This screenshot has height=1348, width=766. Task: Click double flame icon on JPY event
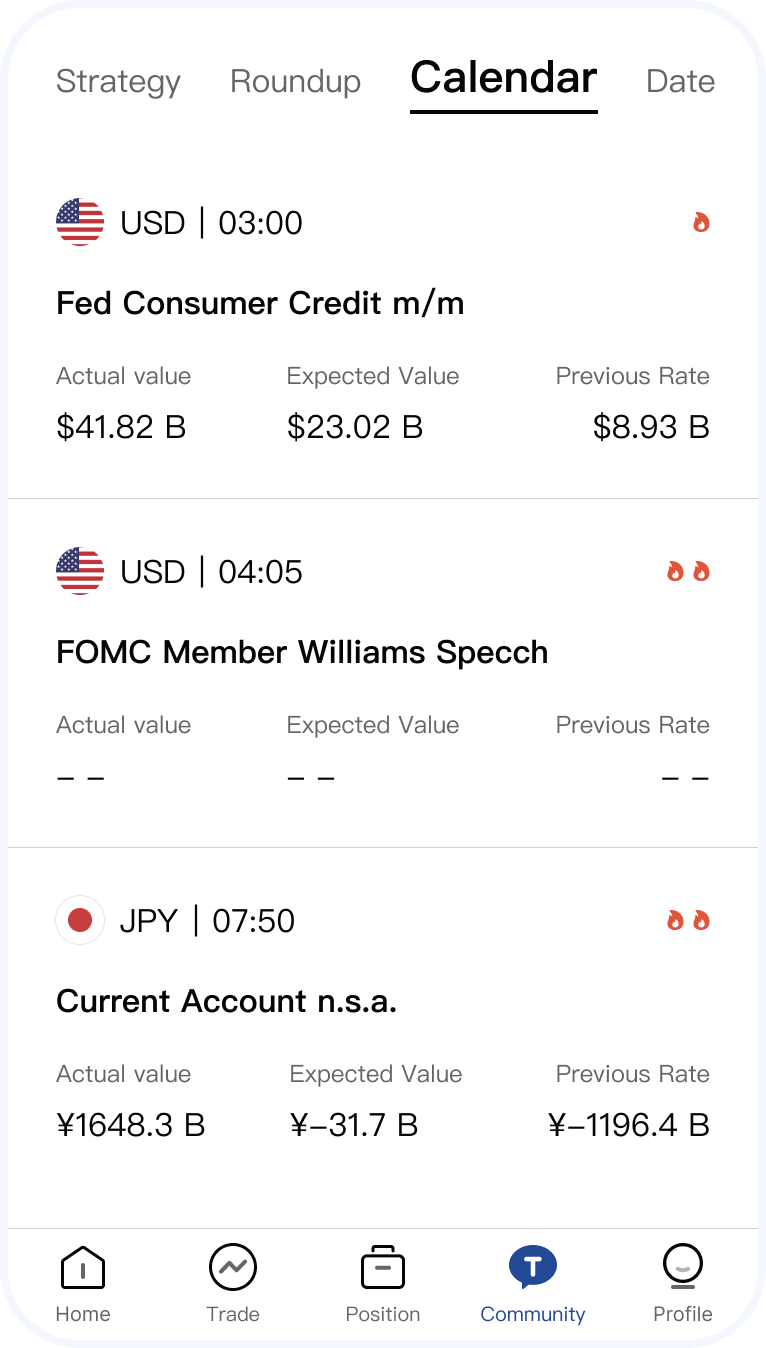[688, 920]
